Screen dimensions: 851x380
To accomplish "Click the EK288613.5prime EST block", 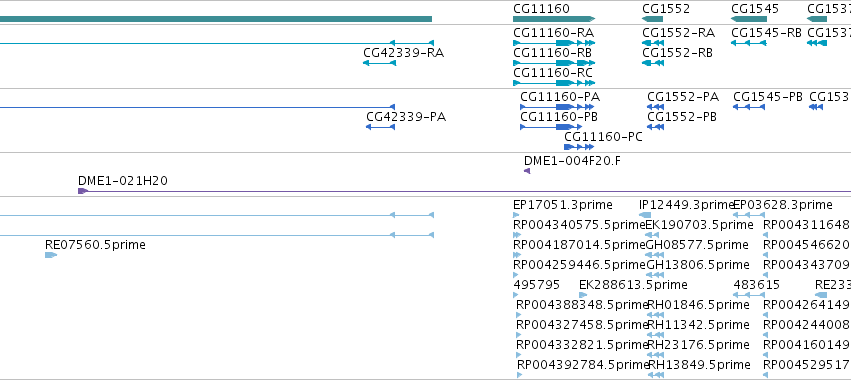I will [x=583, y=295].
